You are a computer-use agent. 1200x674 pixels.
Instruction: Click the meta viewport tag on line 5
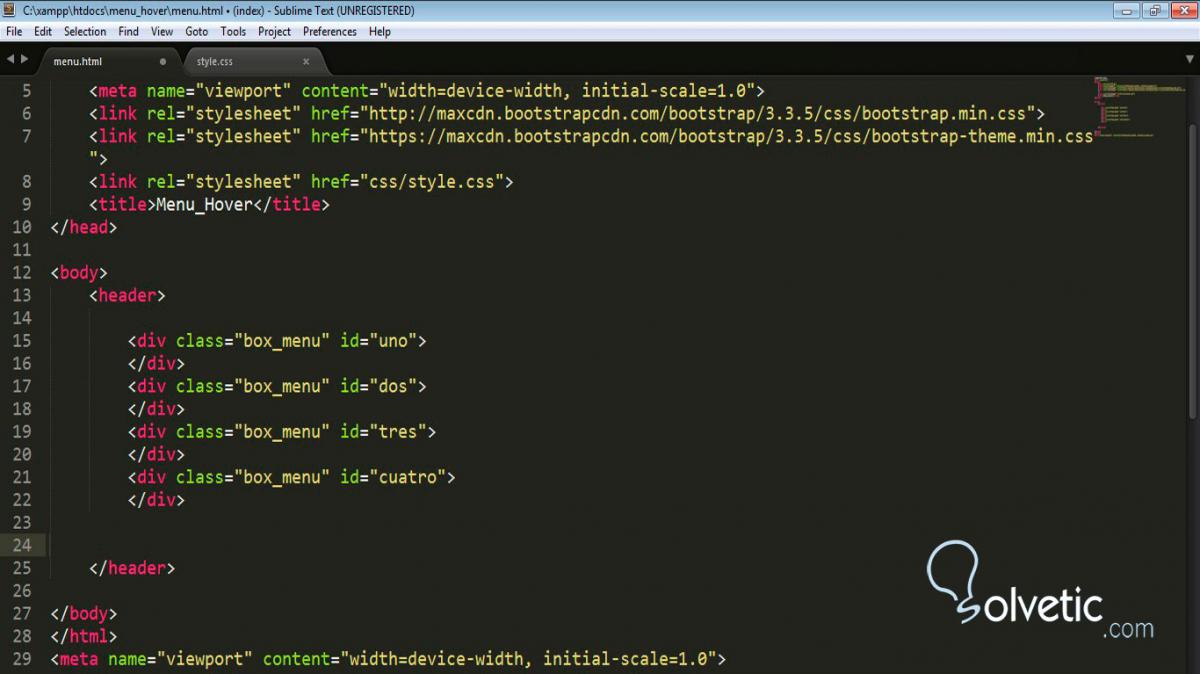427,91
